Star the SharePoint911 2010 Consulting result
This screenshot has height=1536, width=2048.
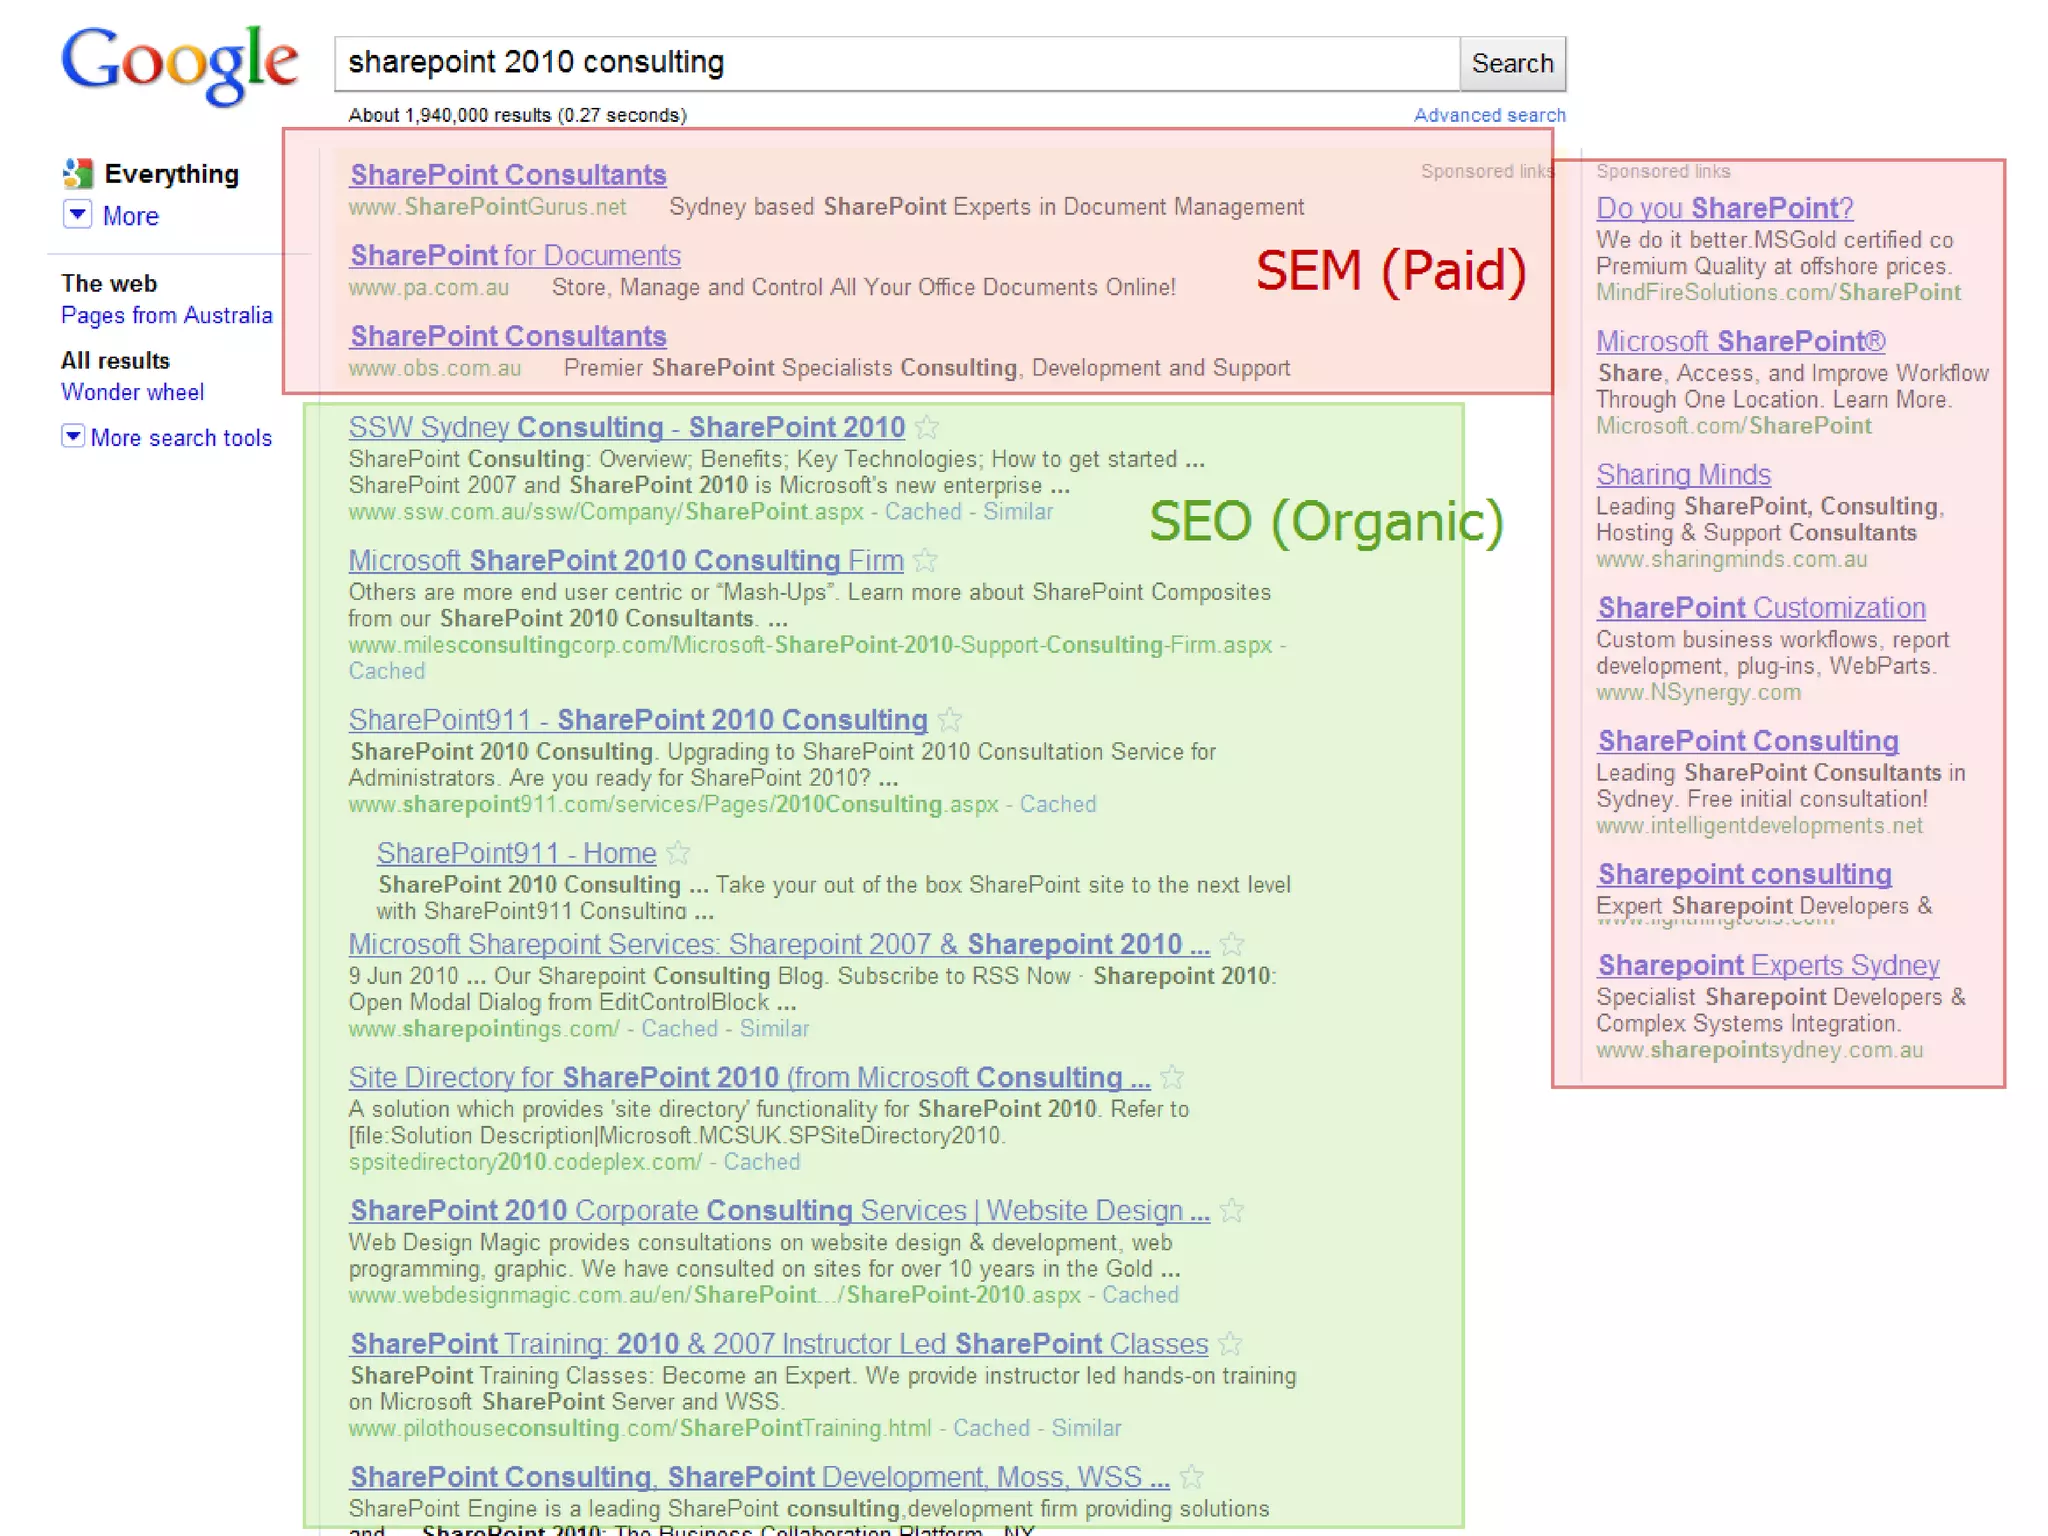coord(950,720)
